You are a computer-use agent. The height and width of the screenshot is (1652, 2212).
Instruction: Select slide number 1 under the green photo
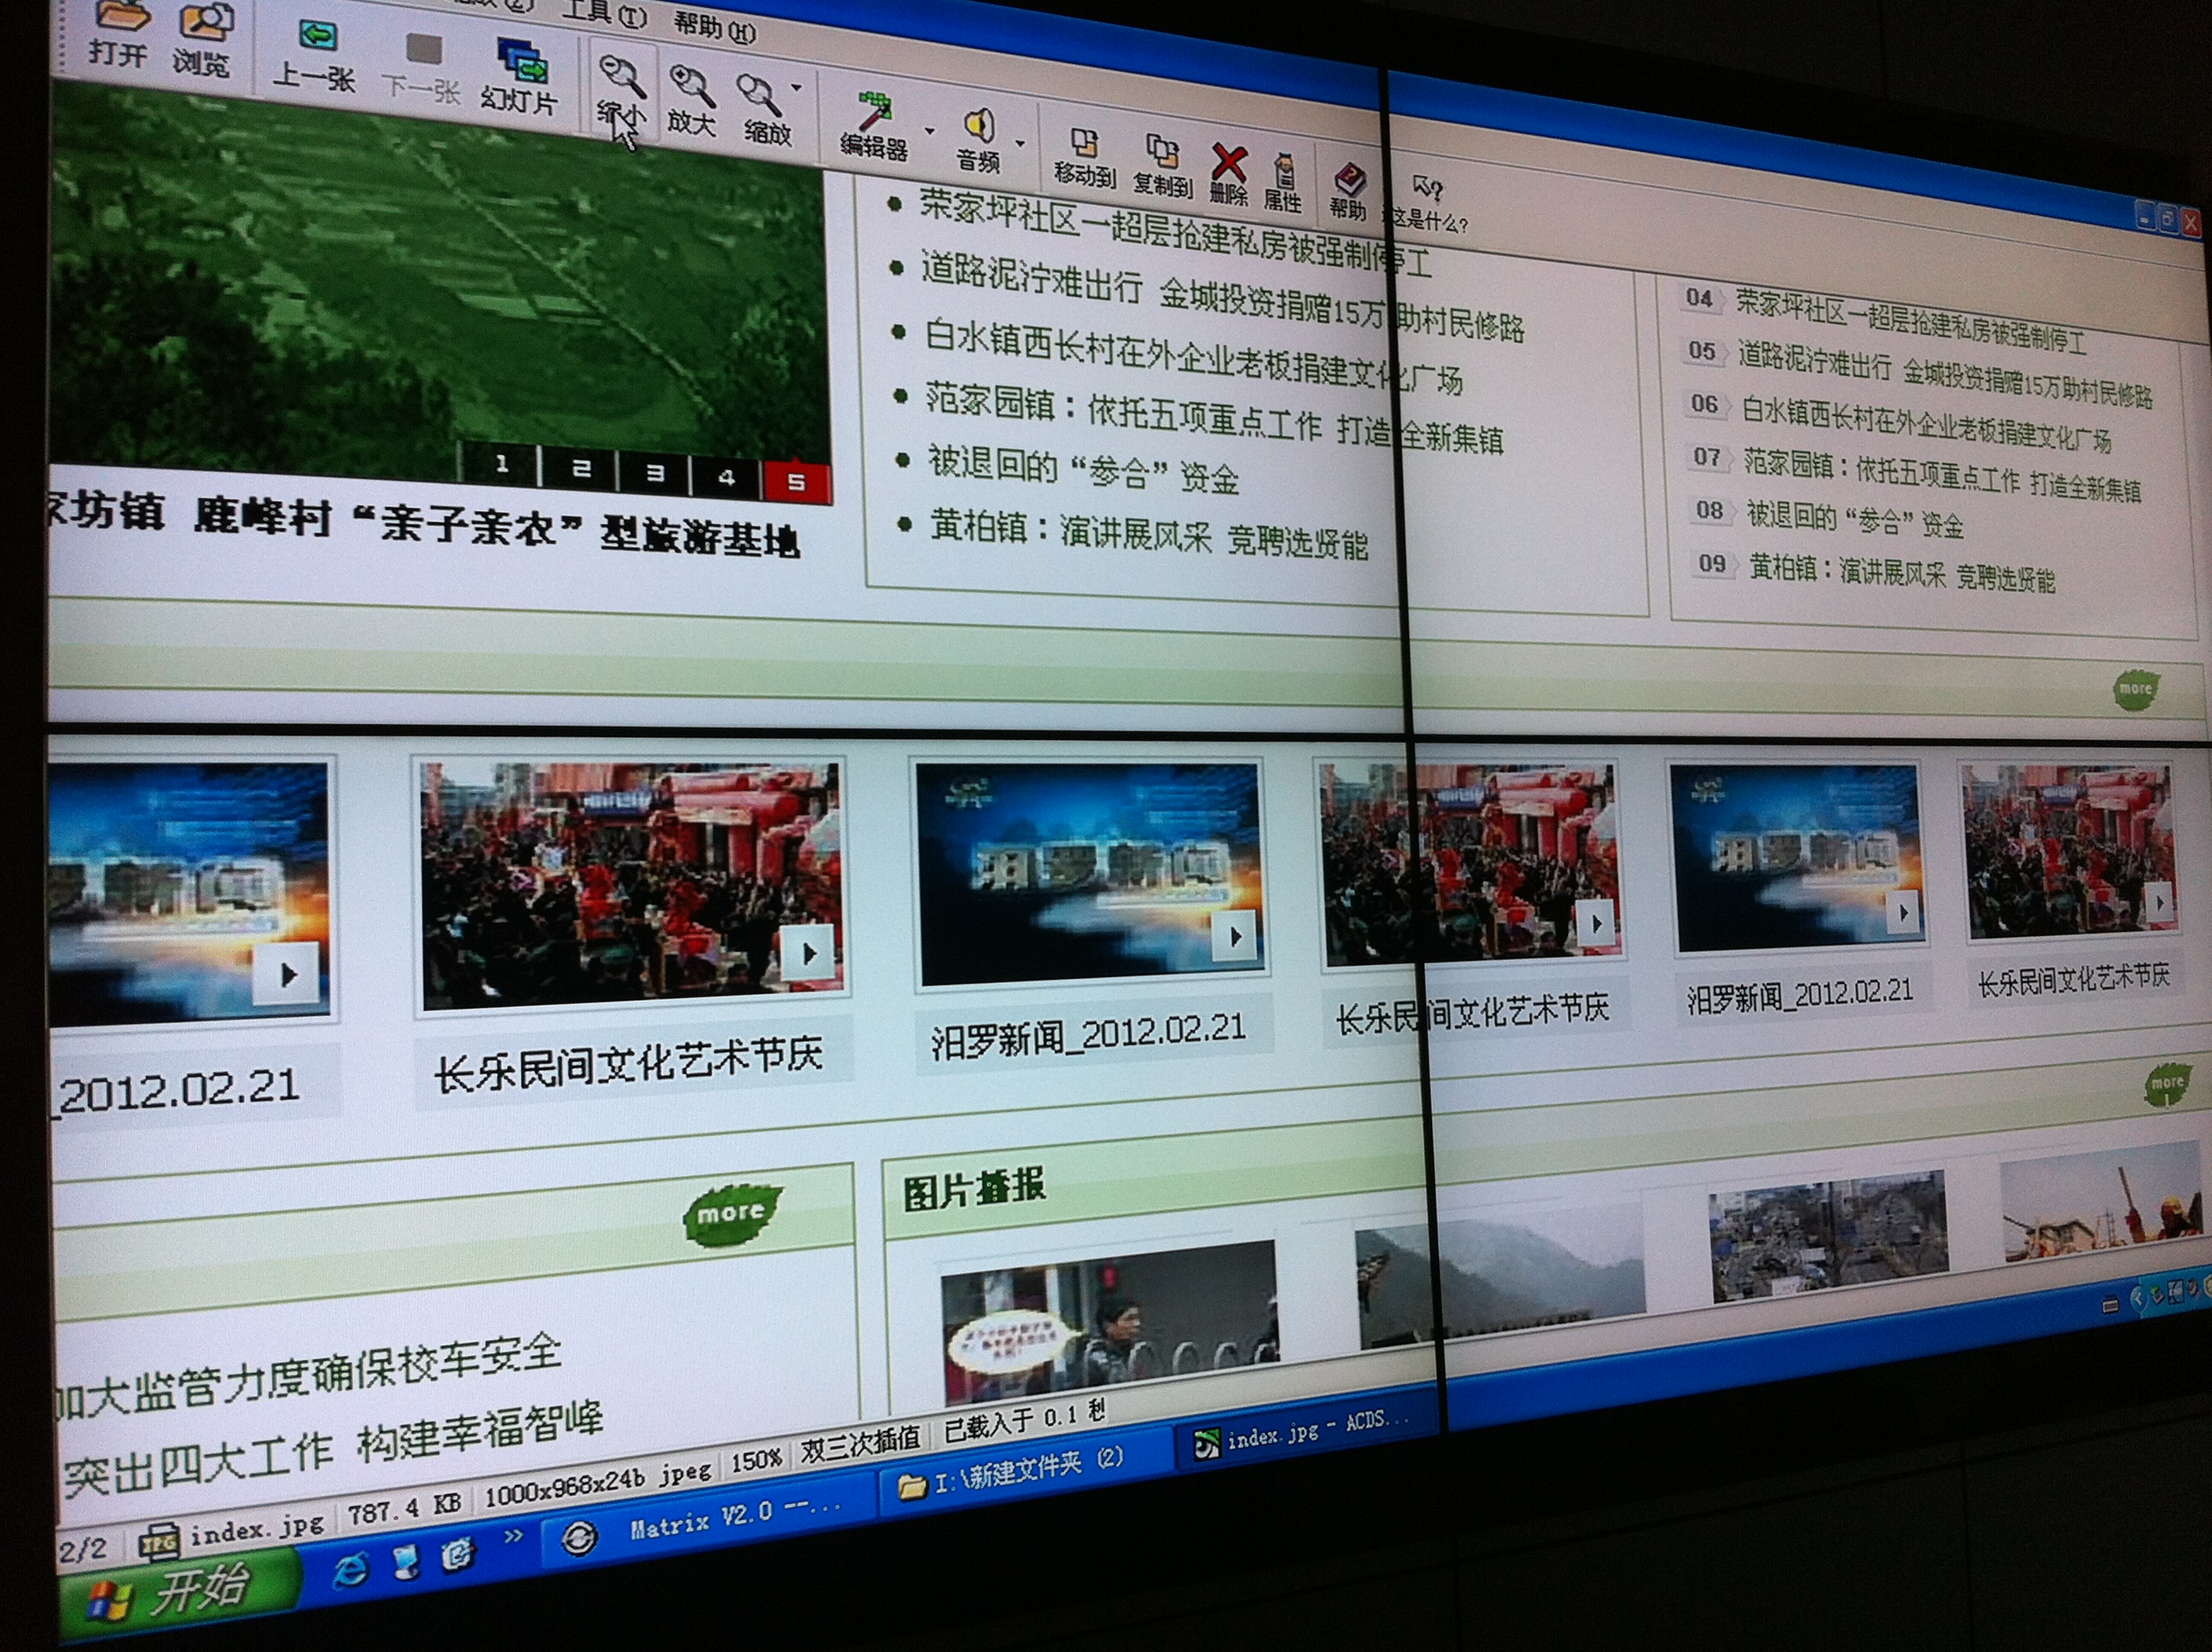tap(501, 463)
